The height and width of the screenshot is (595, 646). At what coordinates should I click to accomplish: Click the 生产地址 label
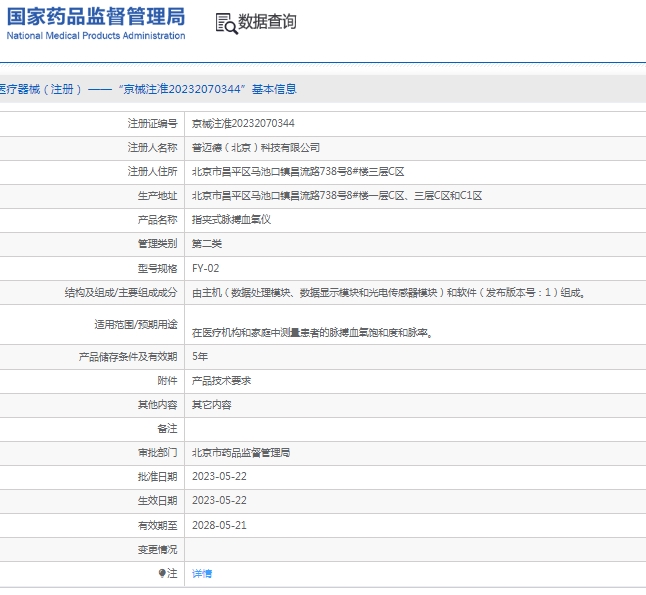pos(157,195)
